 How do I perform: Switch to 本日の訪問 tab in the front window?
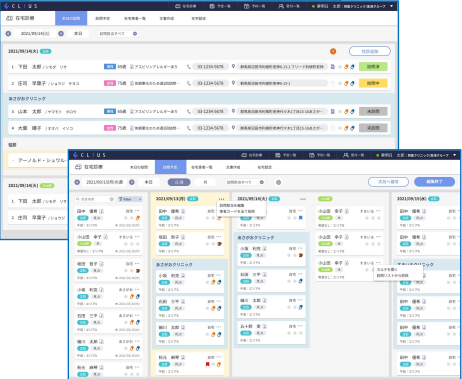[x=139, y=167]
